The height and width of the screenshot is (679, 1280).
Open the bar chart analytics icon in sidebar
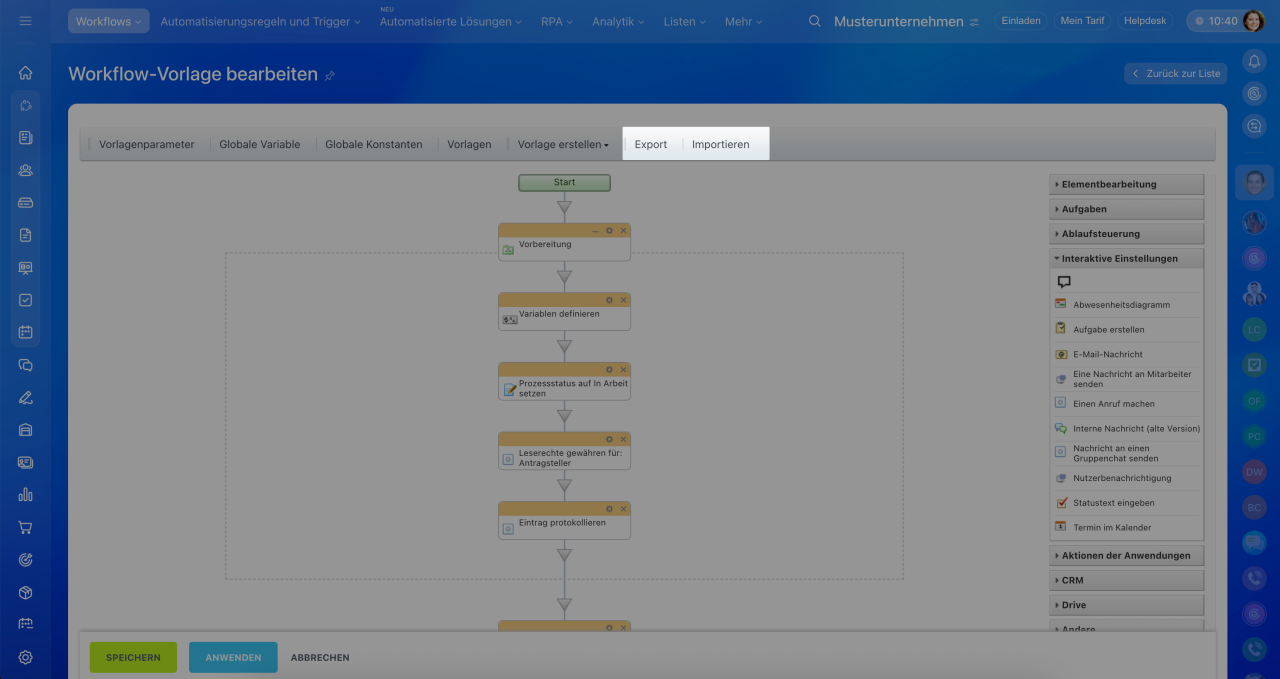[26, 494]
